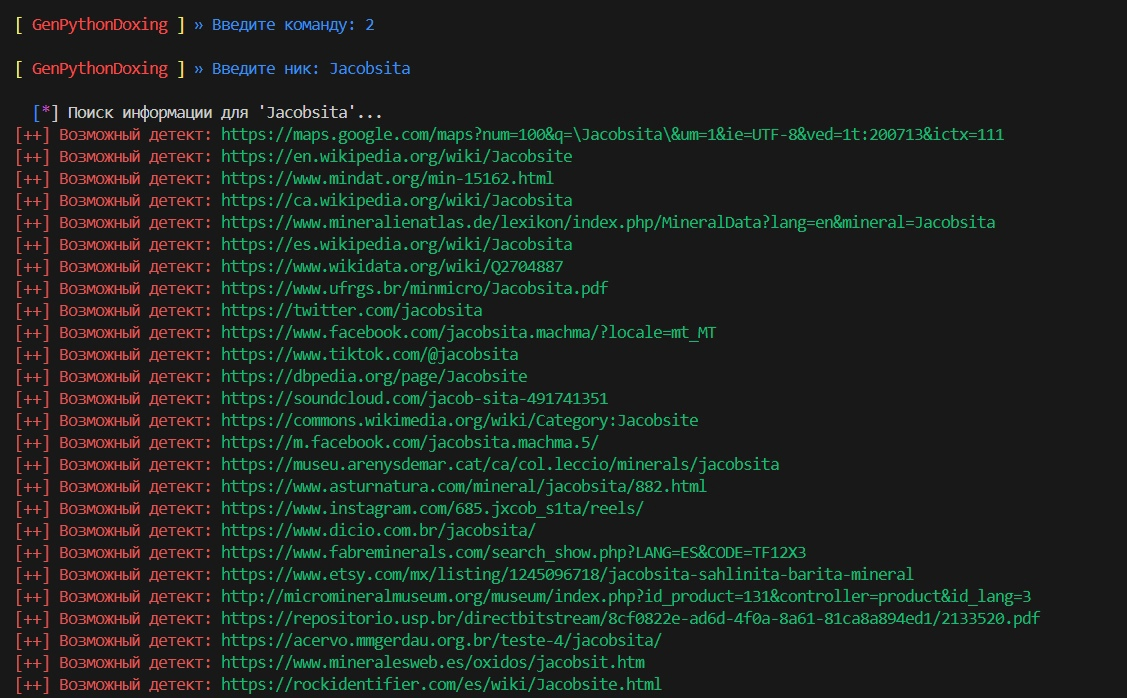Image resolution: width=1127 pixels, height=698 pixels.
Task: Click the mindat.org min-15162 link
Action: click(387, 179)
